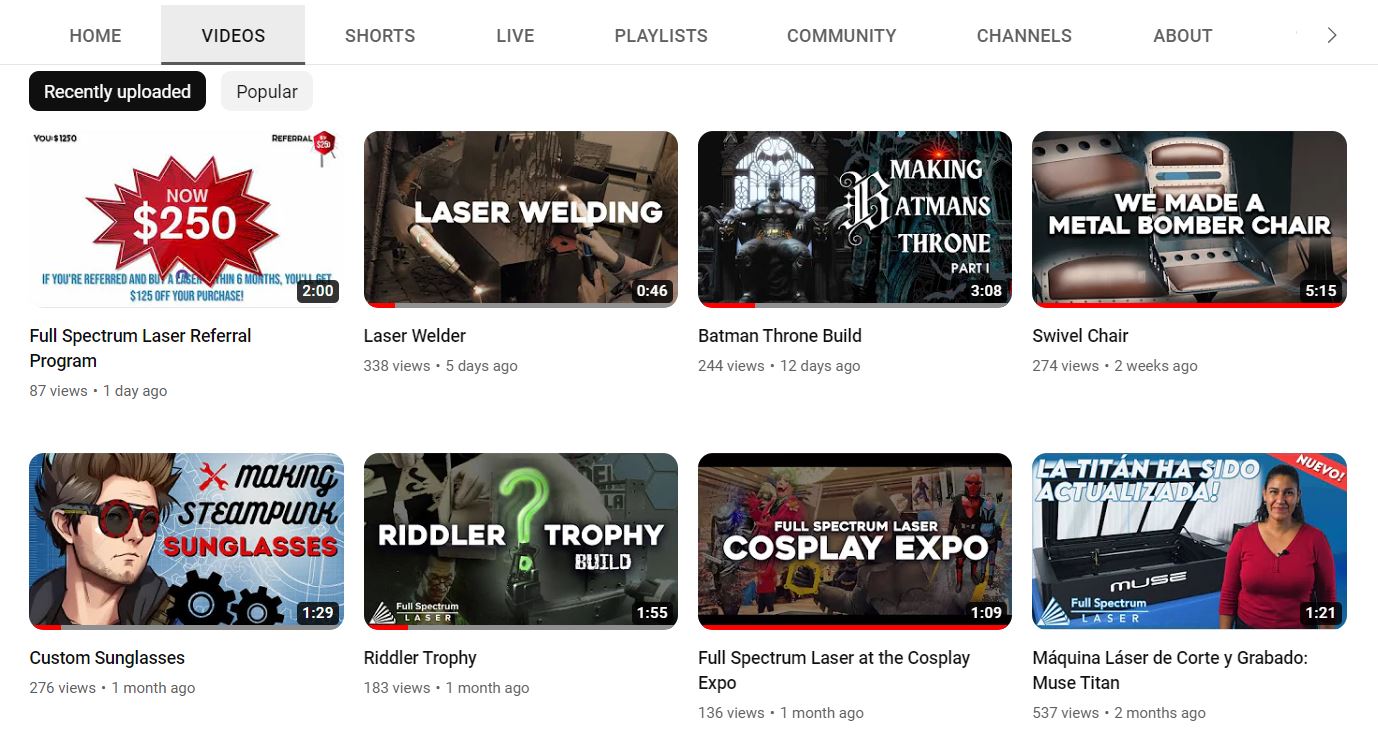This screenshot has height=748, width=1378.
Task: Go to the Community tab
Action: coord(841,36)
